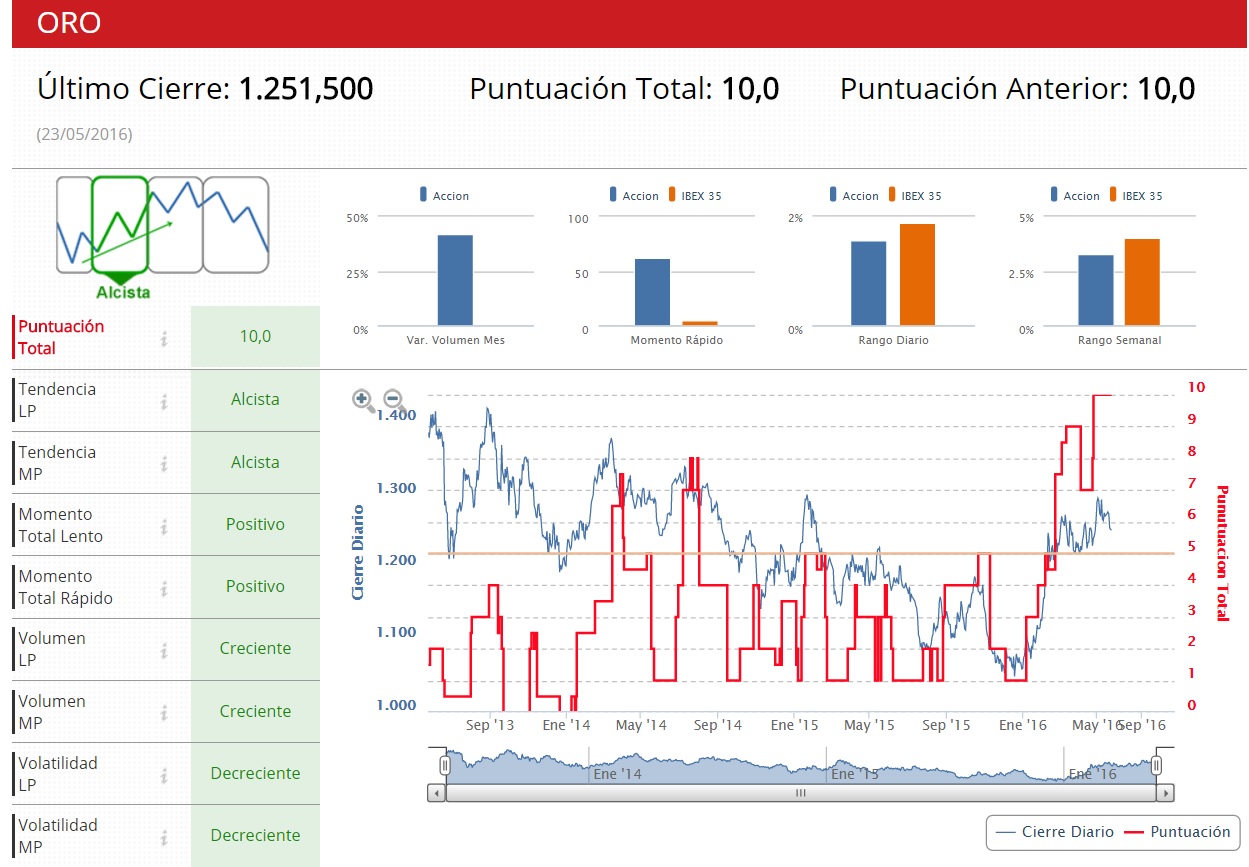
Task: Click the orange IBEX 35 bar in Rango Semanal
Action: pos(1142,282)
